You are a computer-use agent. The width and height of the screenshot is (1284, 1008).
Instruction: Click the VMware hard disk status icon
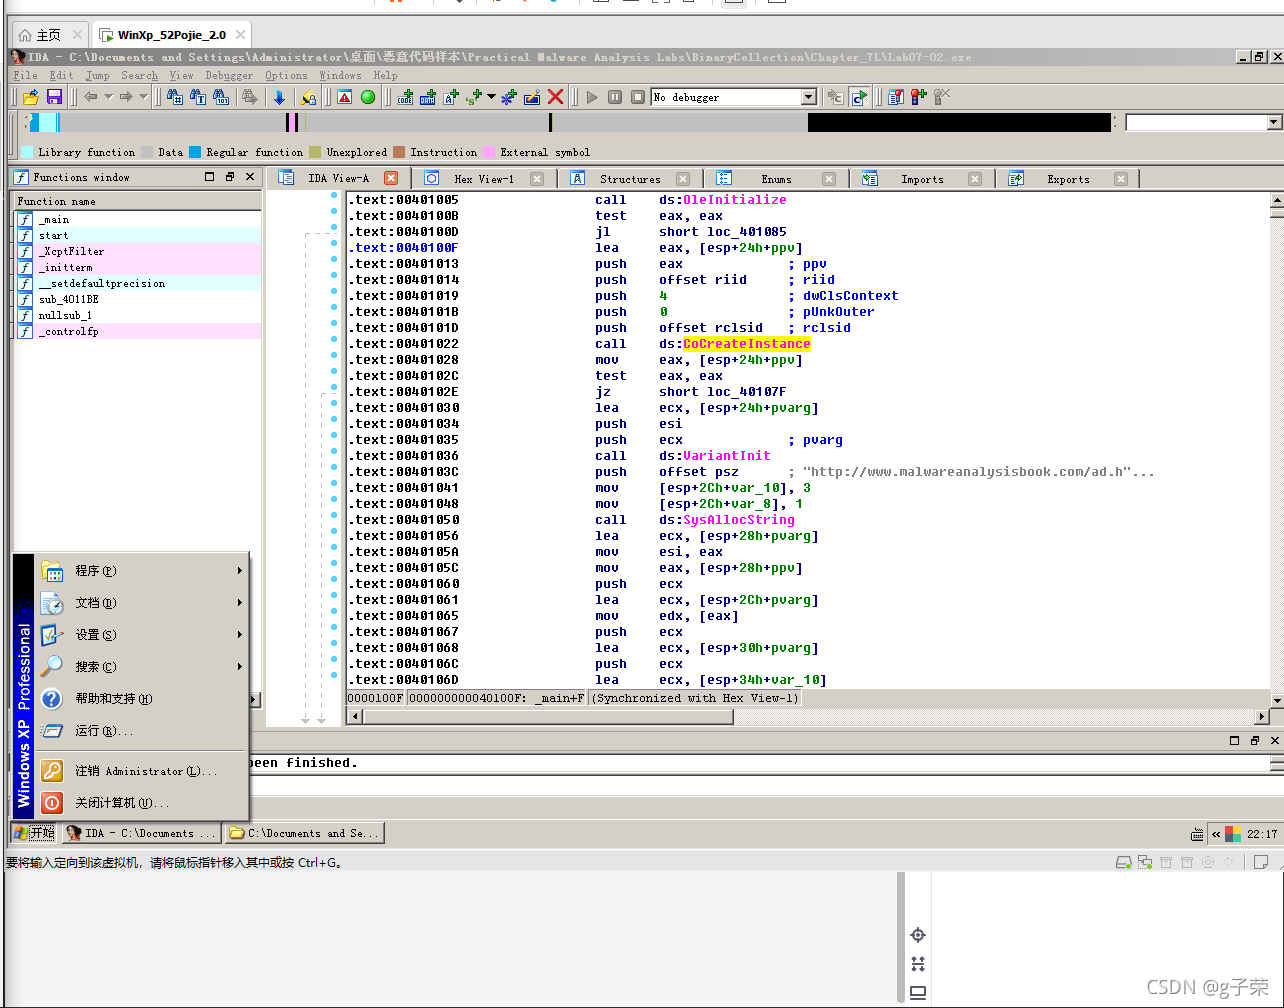[x=1123, y=862]
